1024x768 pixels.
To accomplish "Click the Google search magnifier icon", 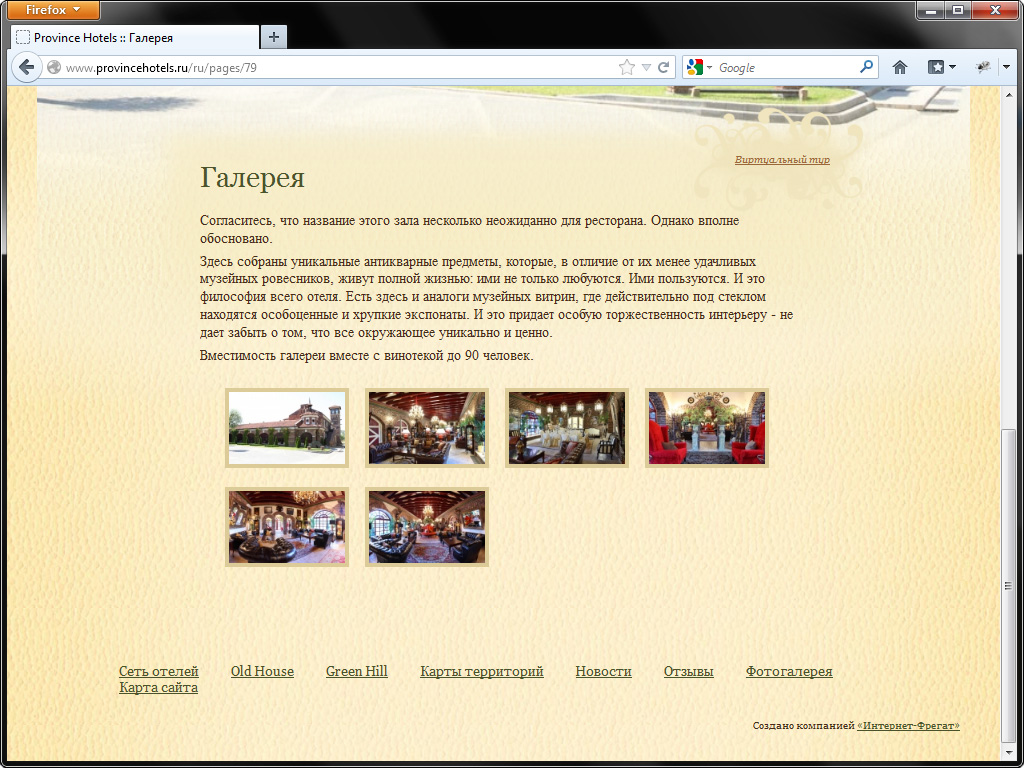I will click(866, 67).
